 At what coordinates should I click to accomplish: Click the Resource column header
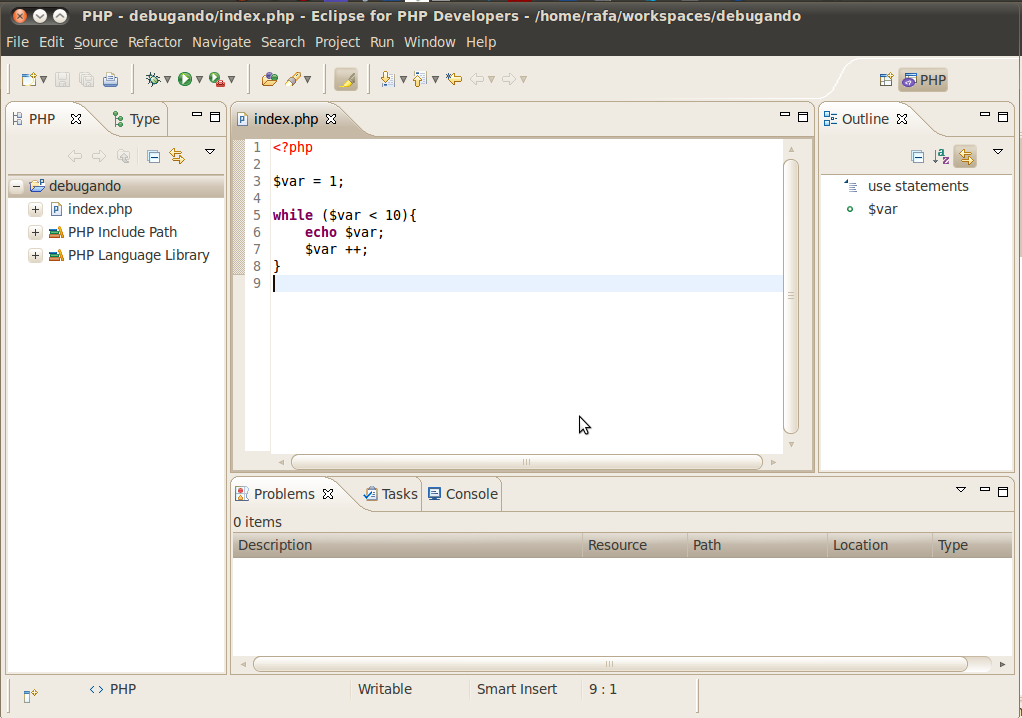pyautogui.click(x=635, y=545)
